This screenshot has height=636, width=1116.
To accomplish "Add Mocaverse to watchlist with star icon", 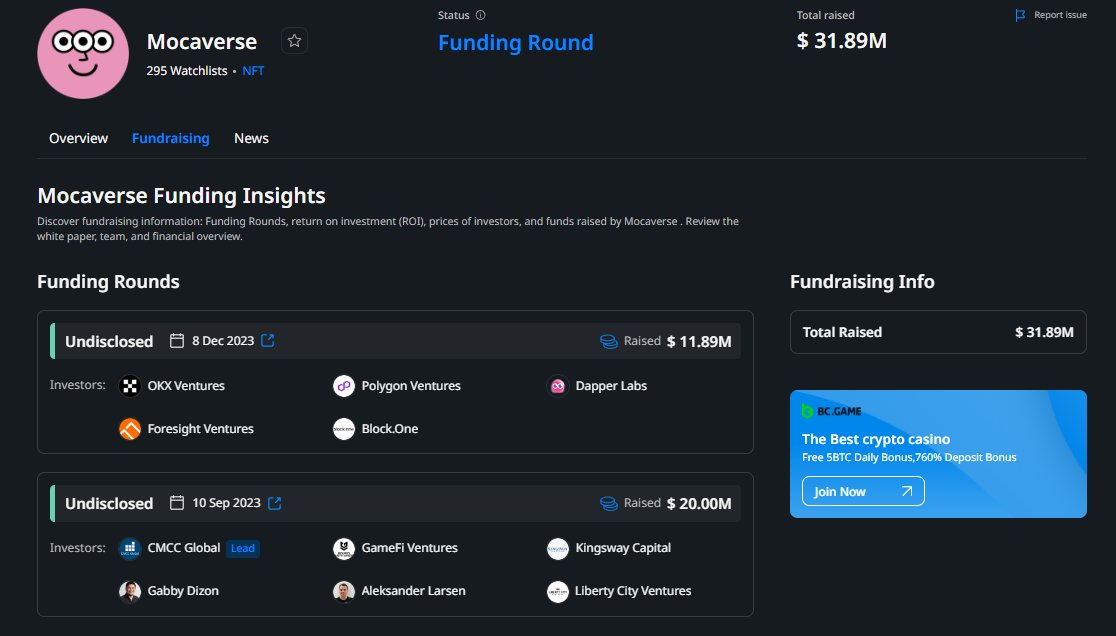I will point(294,41).
